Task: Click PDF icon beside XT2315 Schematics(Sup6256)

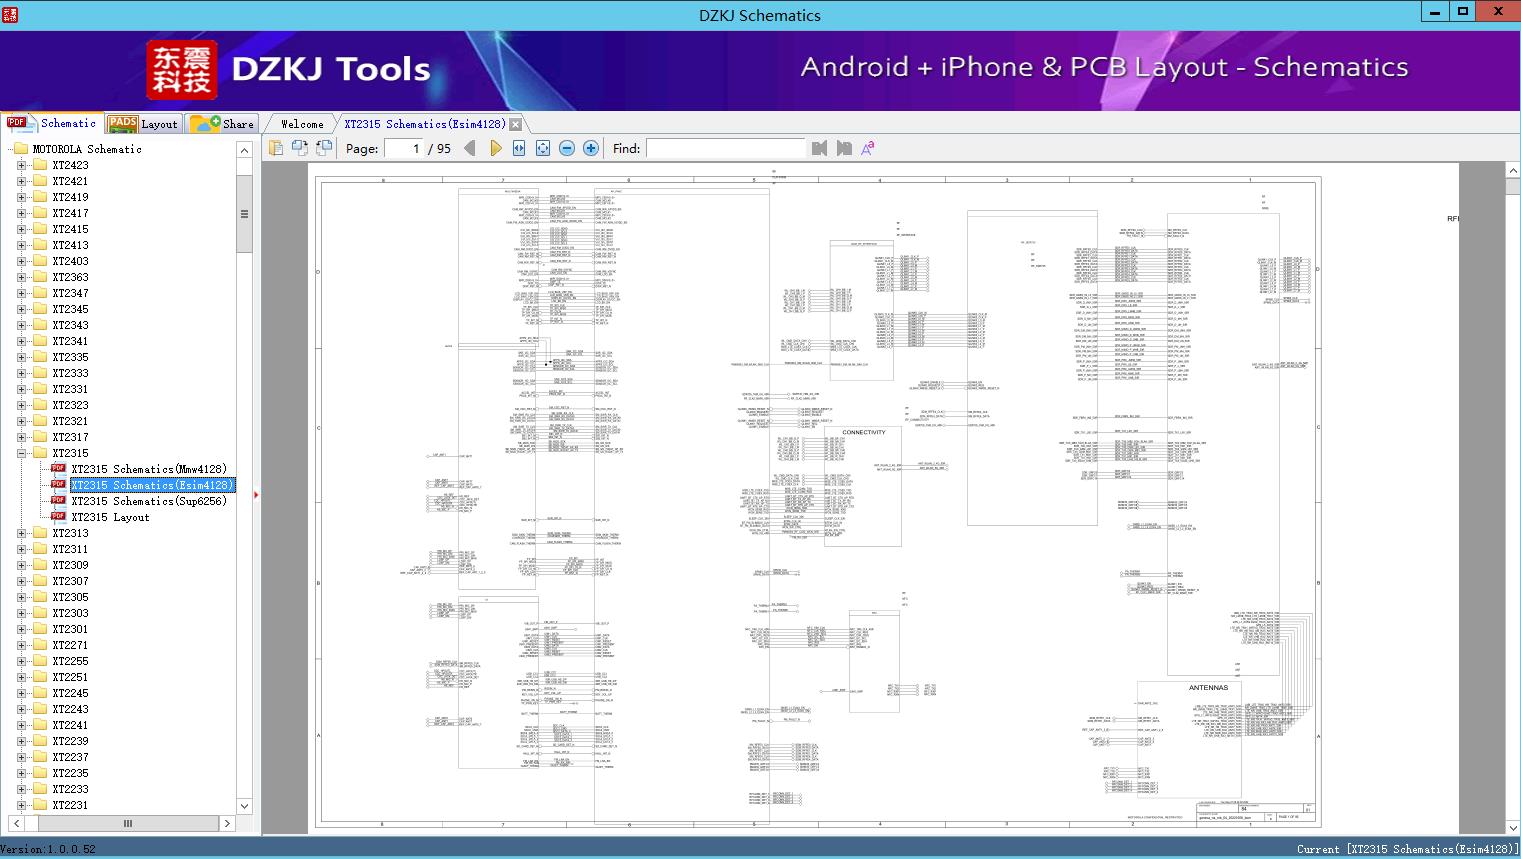Action: coord(58,501)
